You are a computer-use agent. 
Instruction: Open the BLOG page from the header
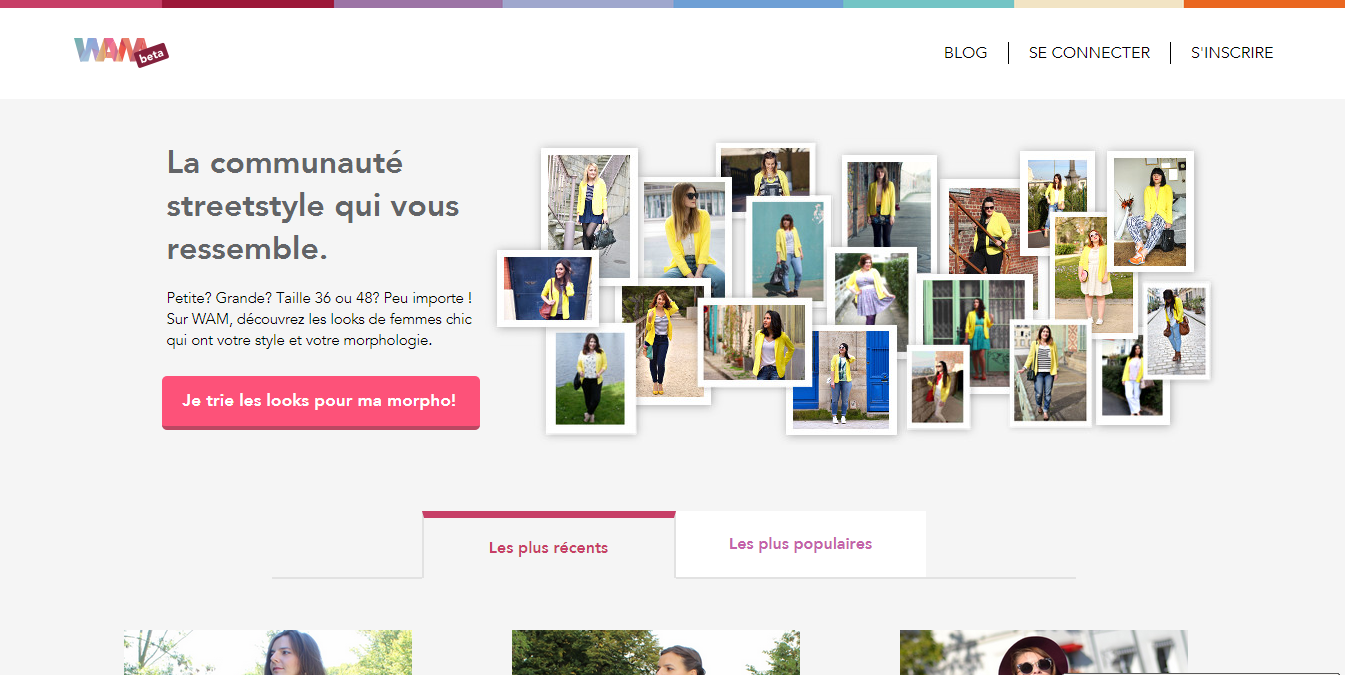(x=965, y=53)
